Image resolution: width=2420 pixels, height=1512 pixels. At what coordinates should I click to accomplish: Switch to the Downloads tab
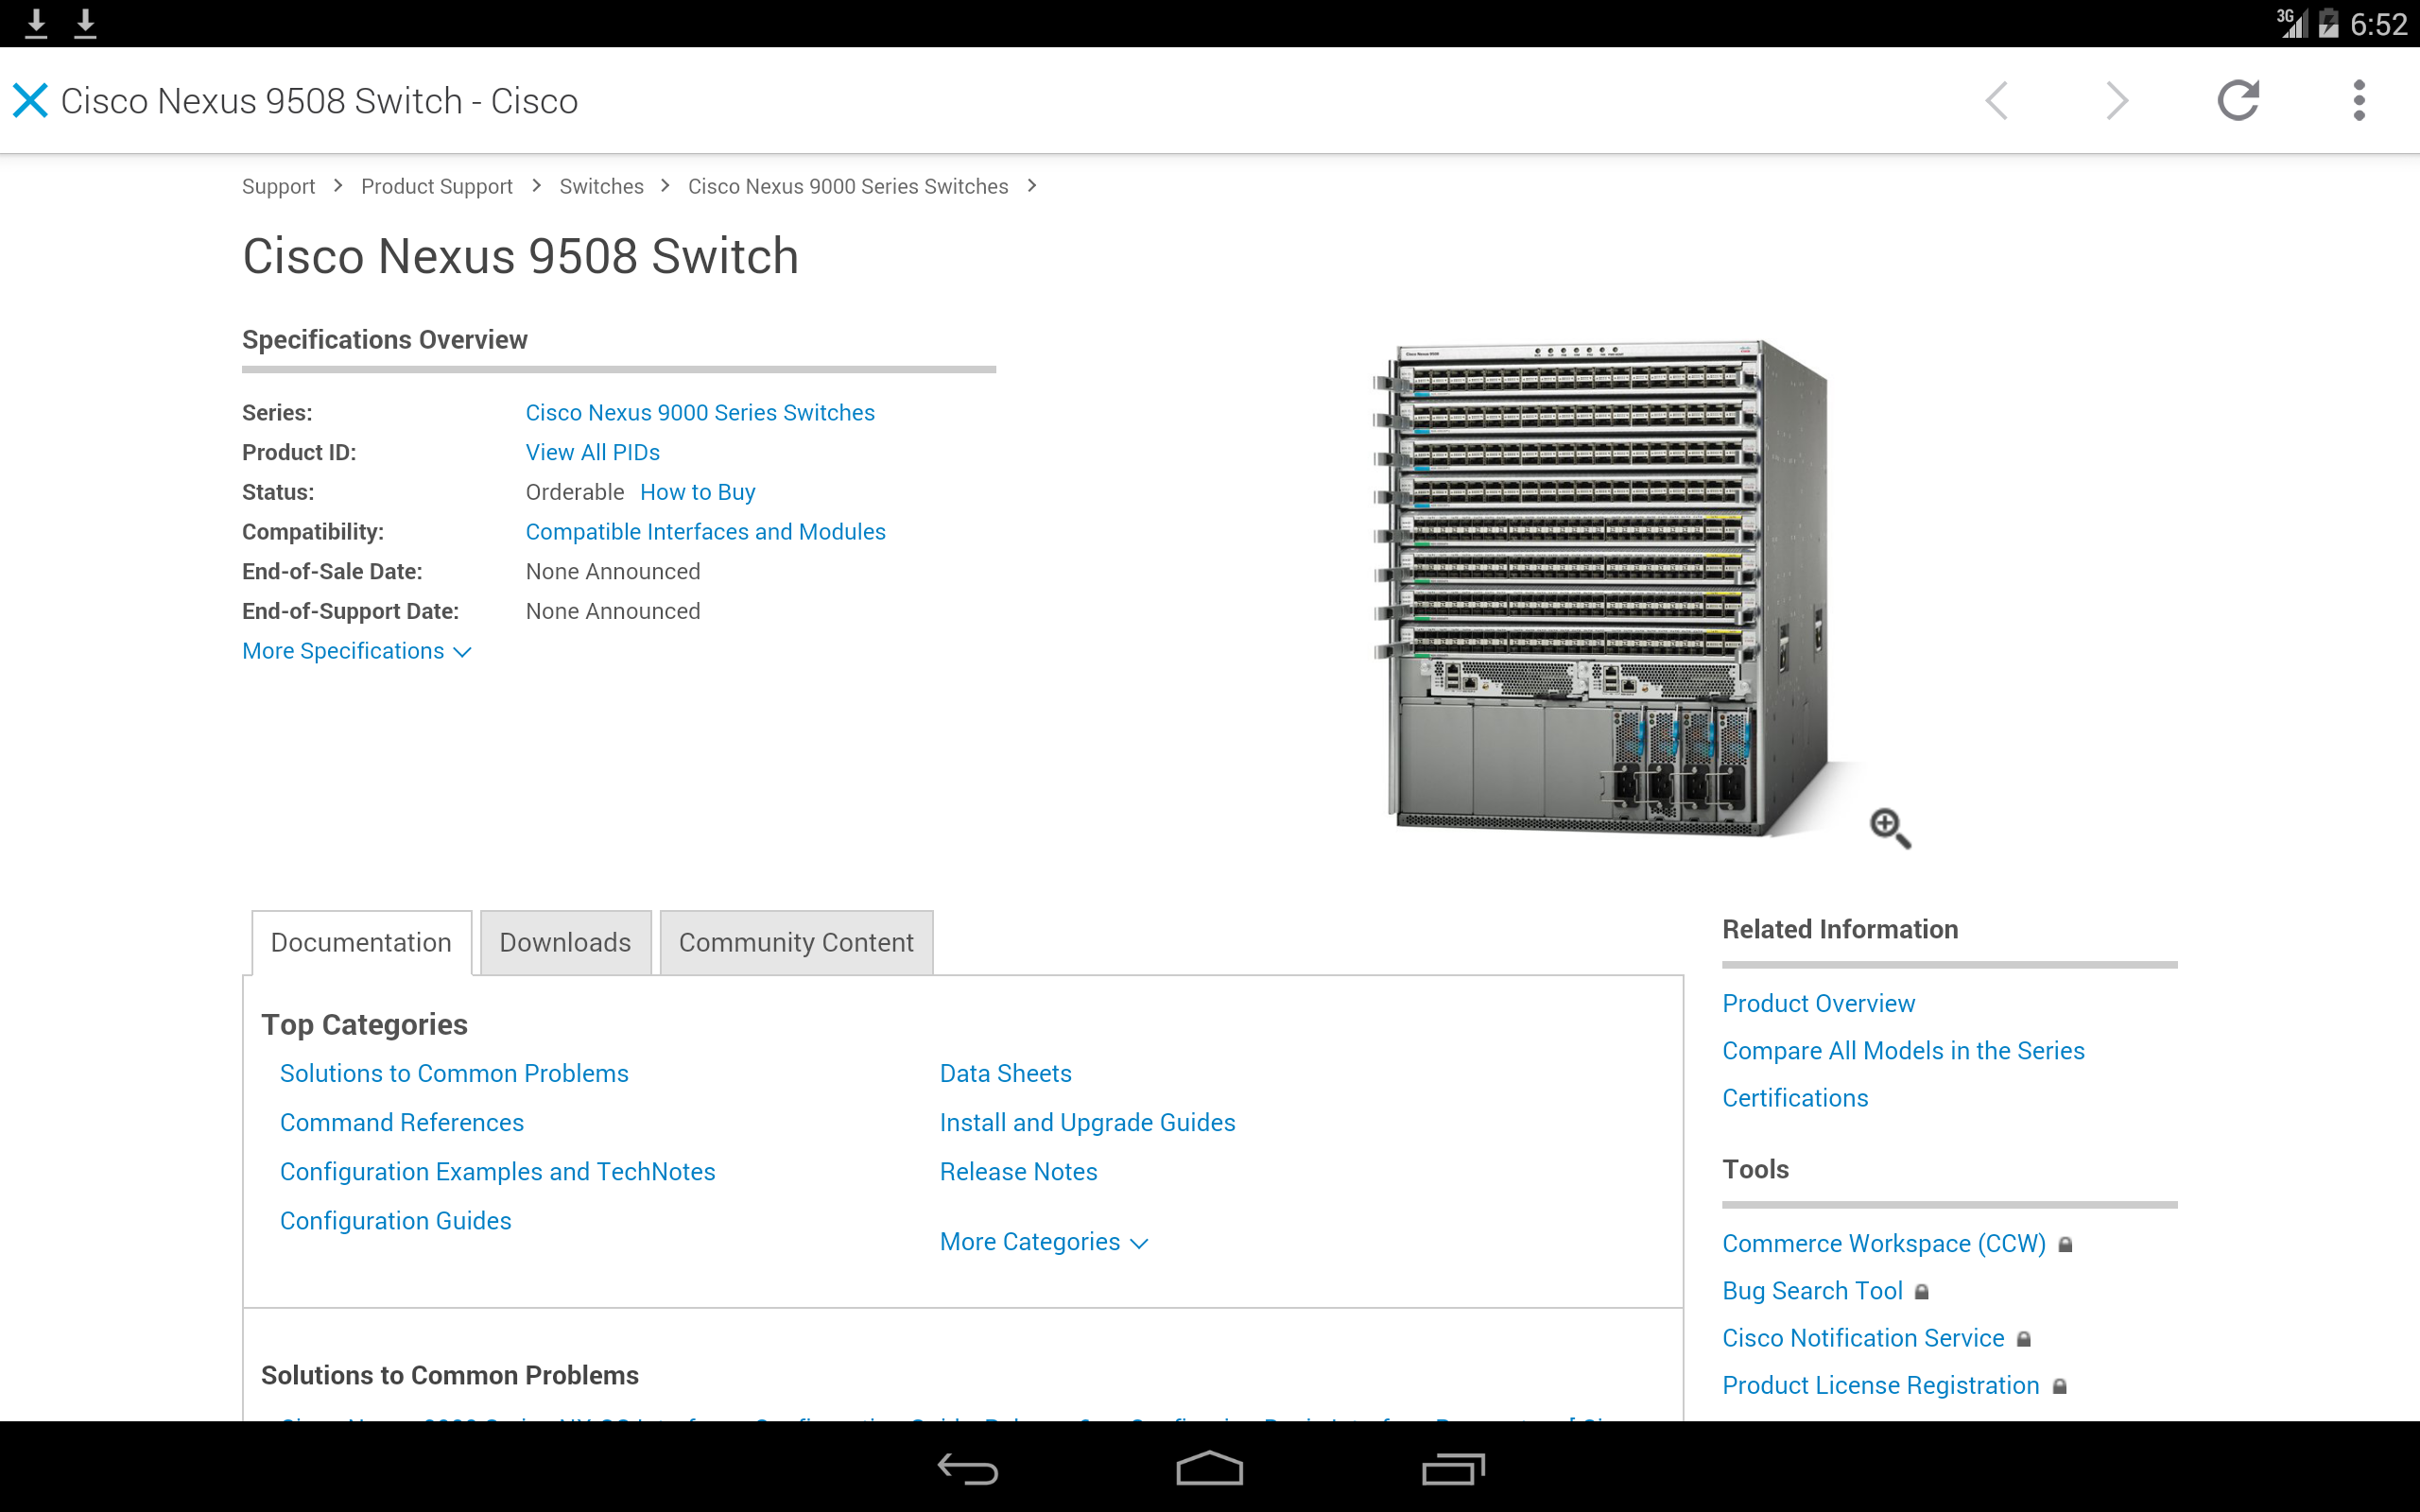click(565, 942)
